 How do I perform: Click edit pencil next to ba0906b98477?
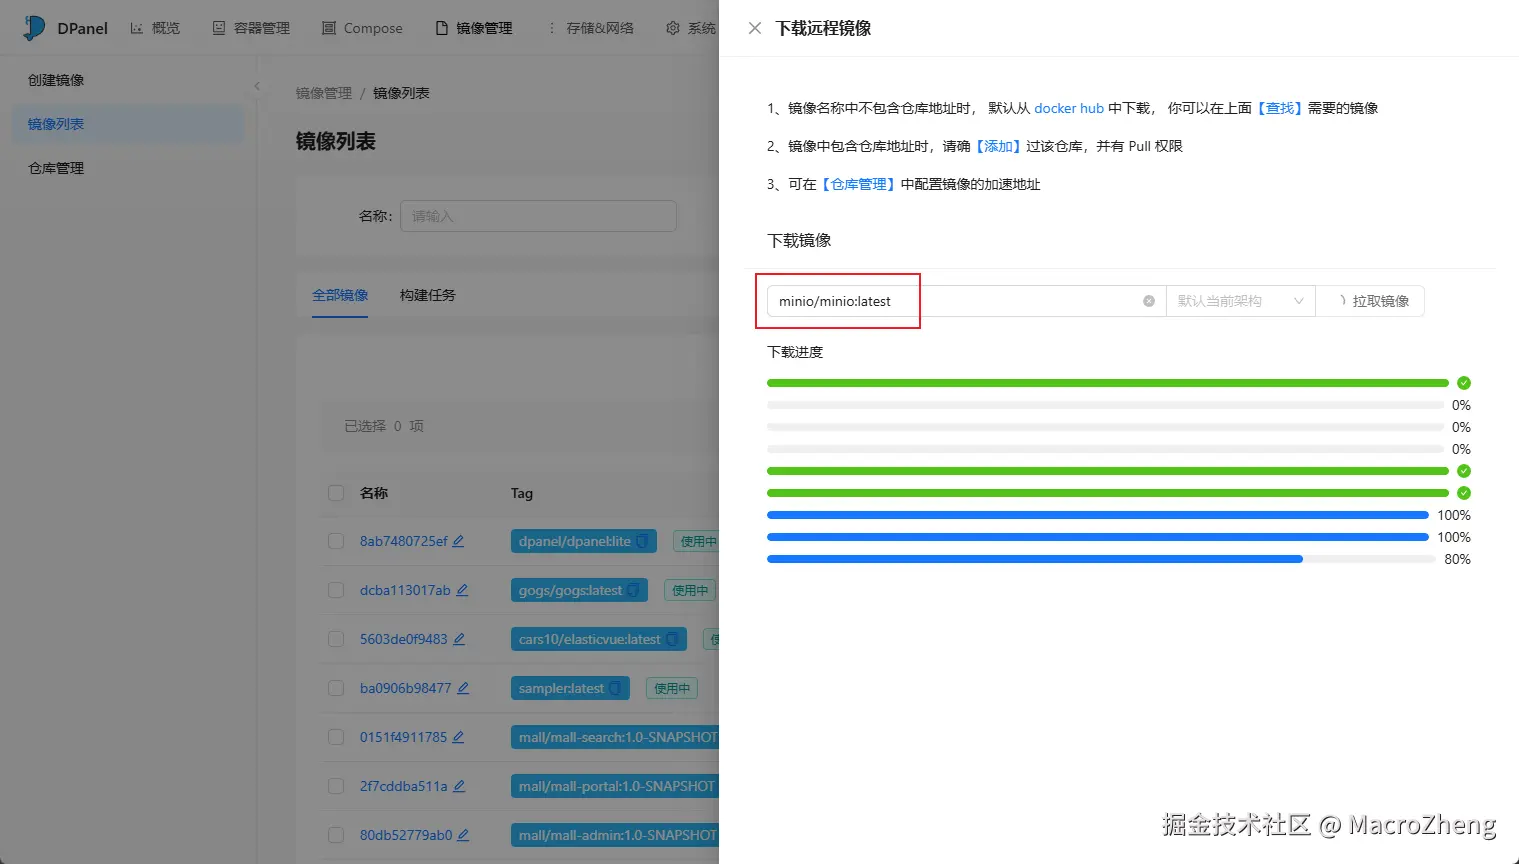pyautogui.click(x=463, y=688)
